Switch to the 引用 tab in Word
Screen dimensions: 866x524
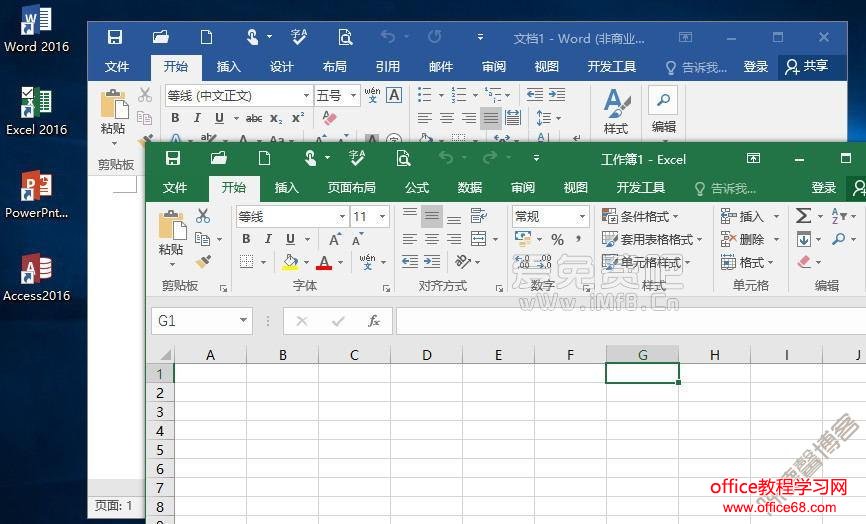pyautogui.click(x=388, y=67)
